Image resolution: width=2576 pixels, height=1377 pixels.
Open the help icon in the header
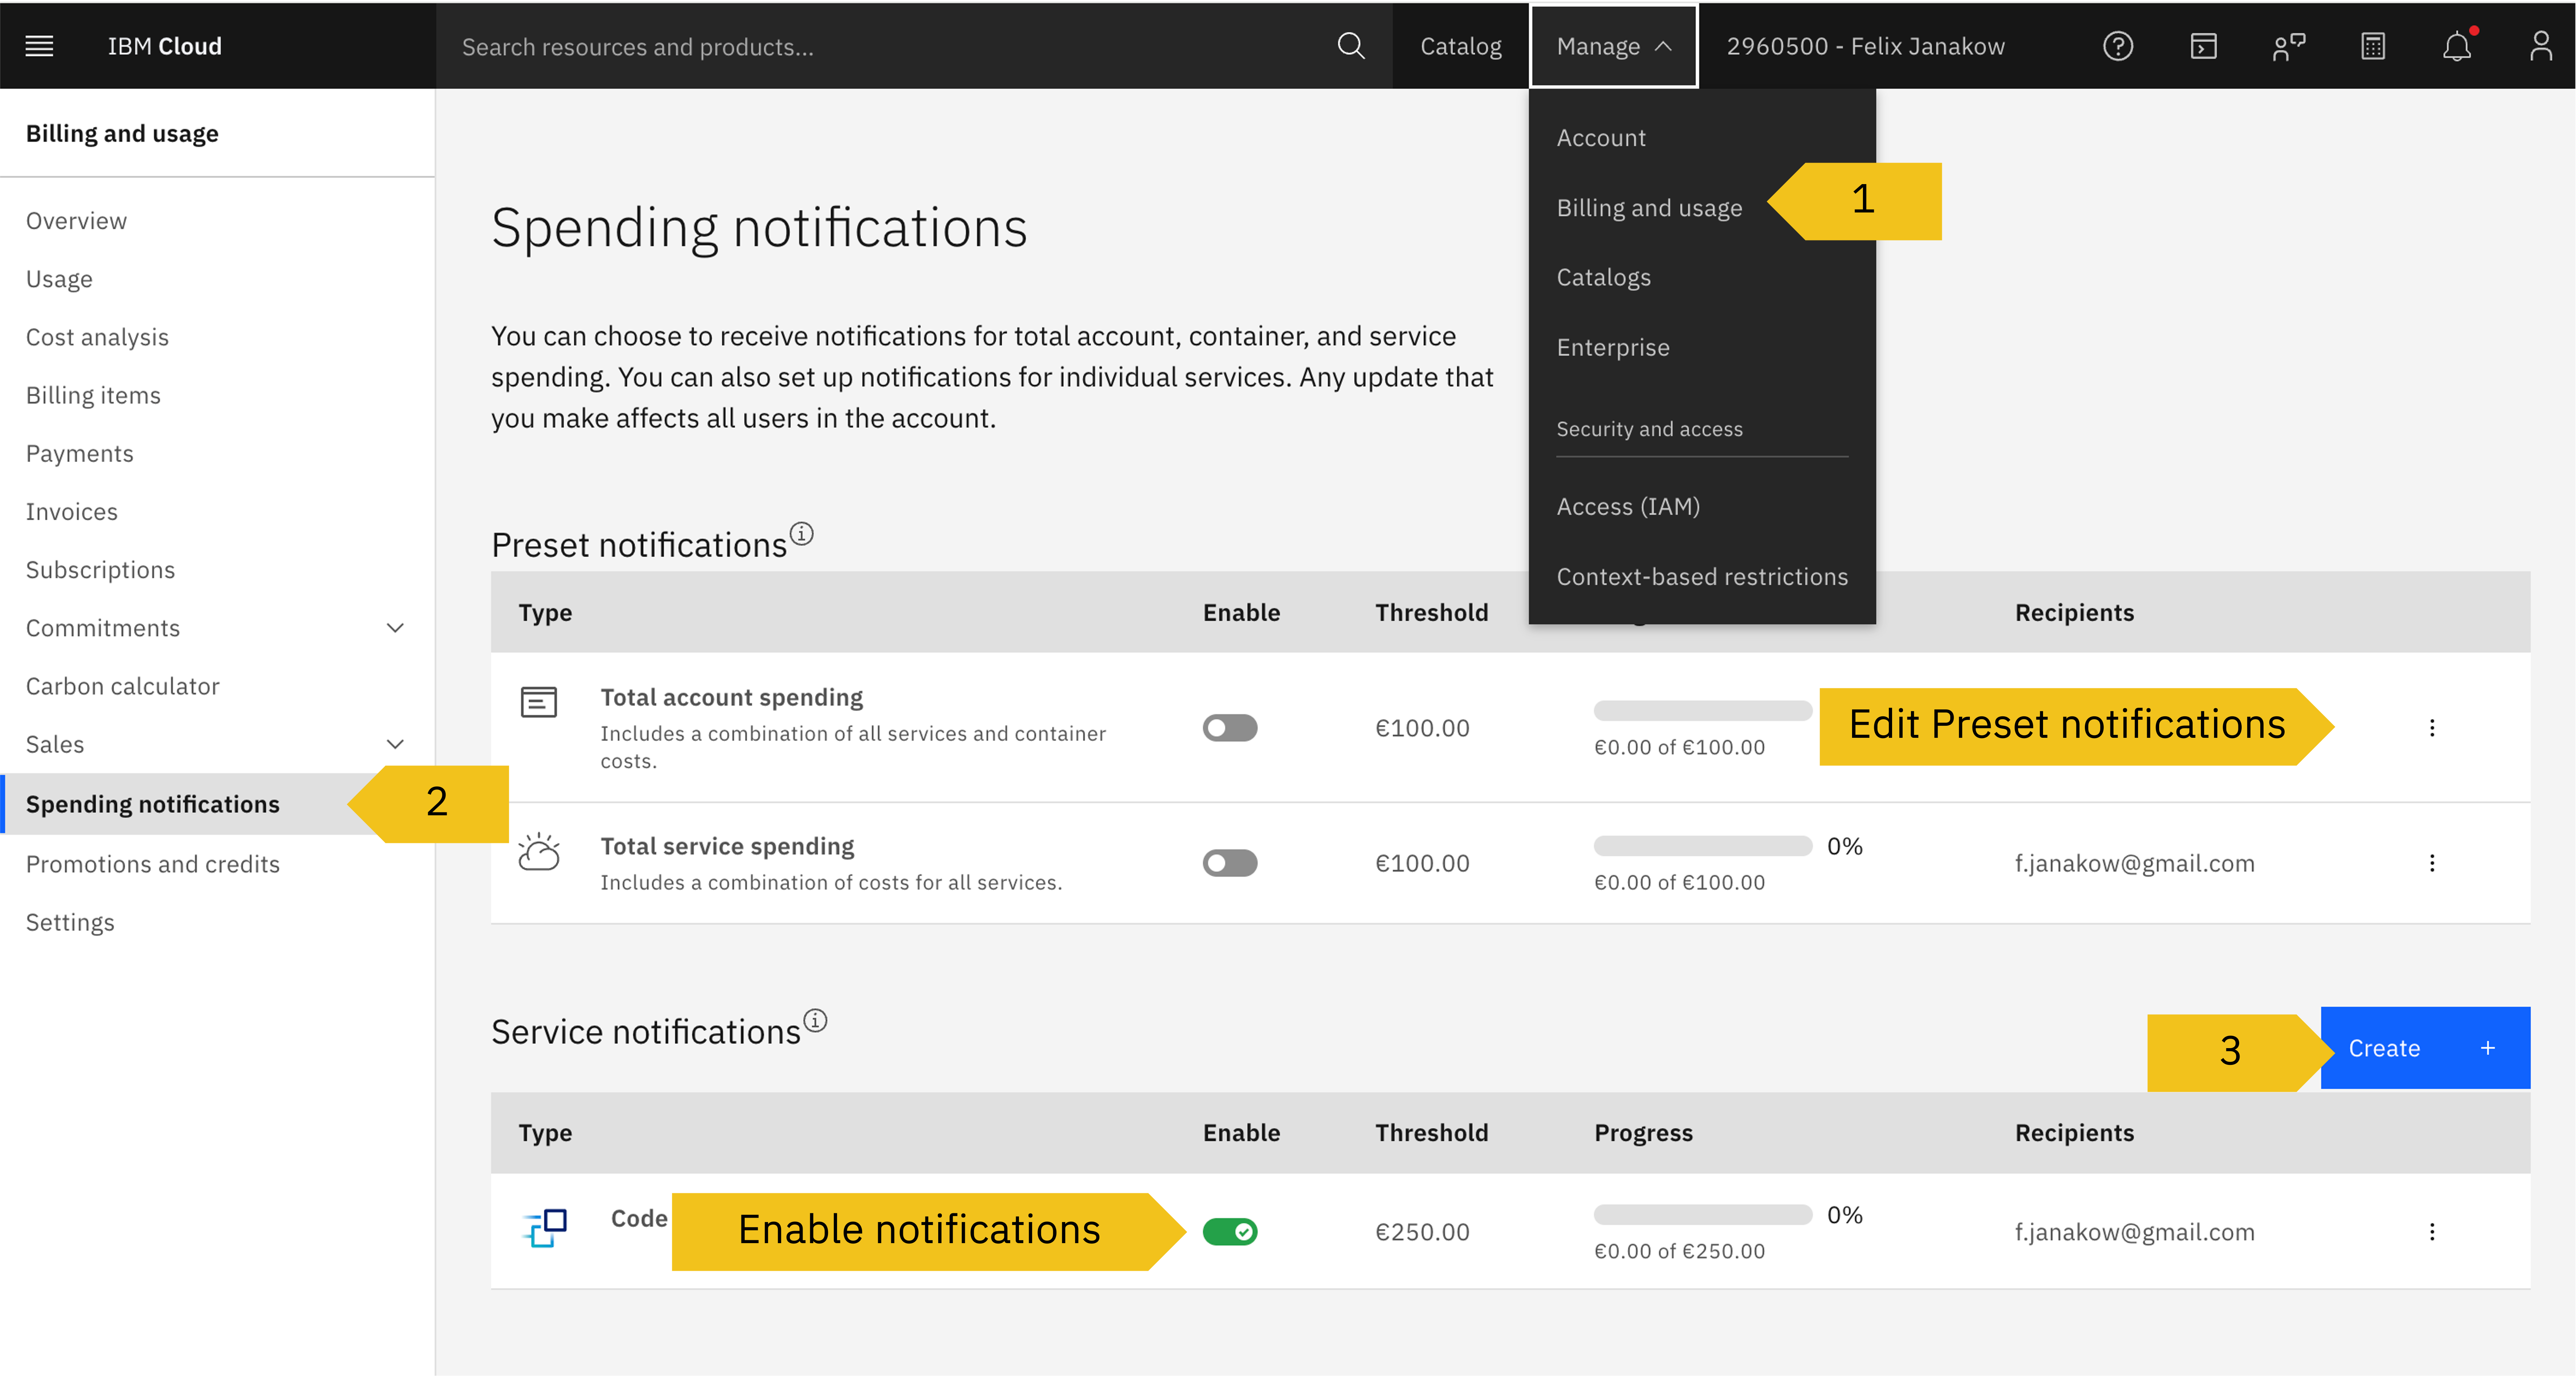click(x=2118, y=45)
